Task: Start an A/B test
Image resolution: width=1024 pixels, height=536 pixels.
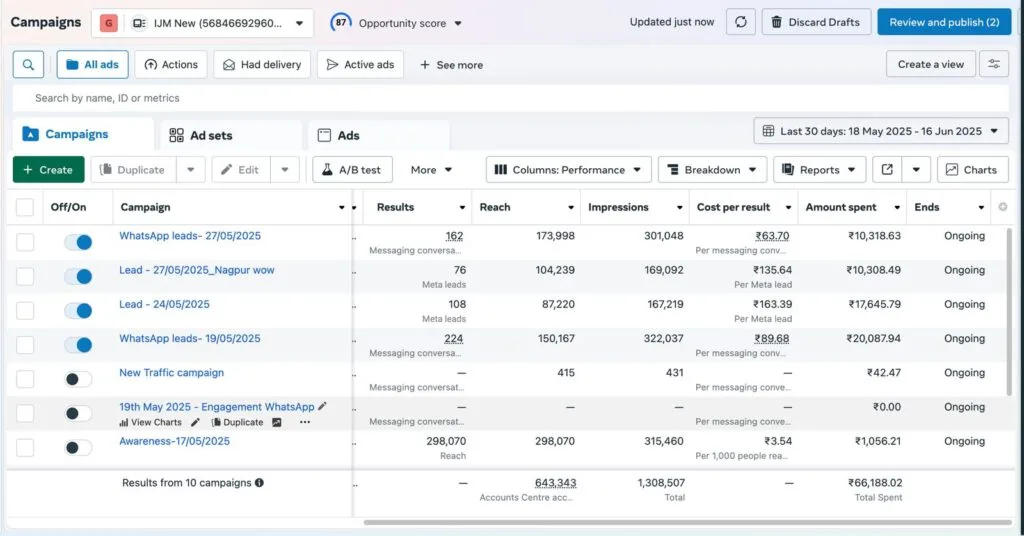Action: 353,170
